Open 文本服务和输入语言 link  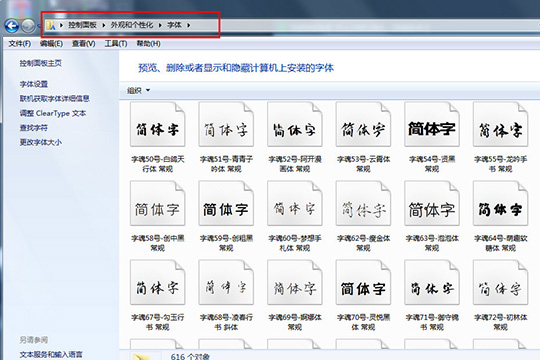51,354
